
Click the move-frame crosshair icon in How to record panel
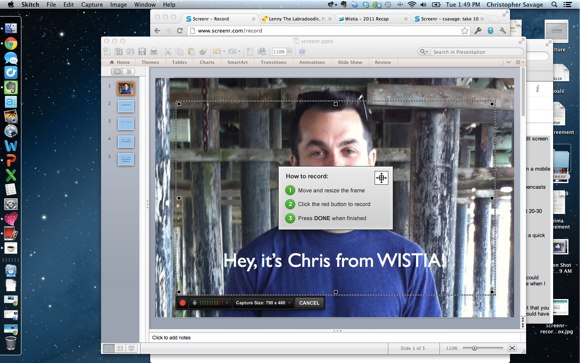pyautogui.click(x=381, y=178)
